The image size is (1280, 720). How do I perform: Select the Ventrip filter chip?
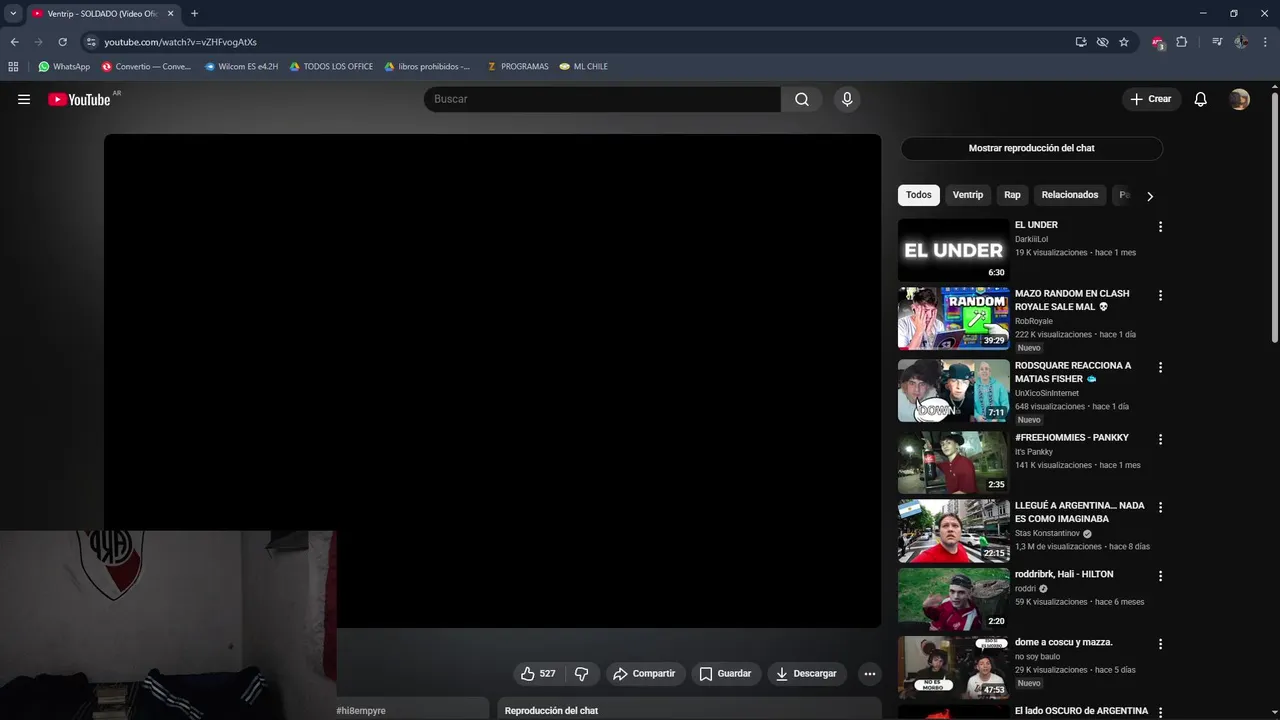coord(968,195)
